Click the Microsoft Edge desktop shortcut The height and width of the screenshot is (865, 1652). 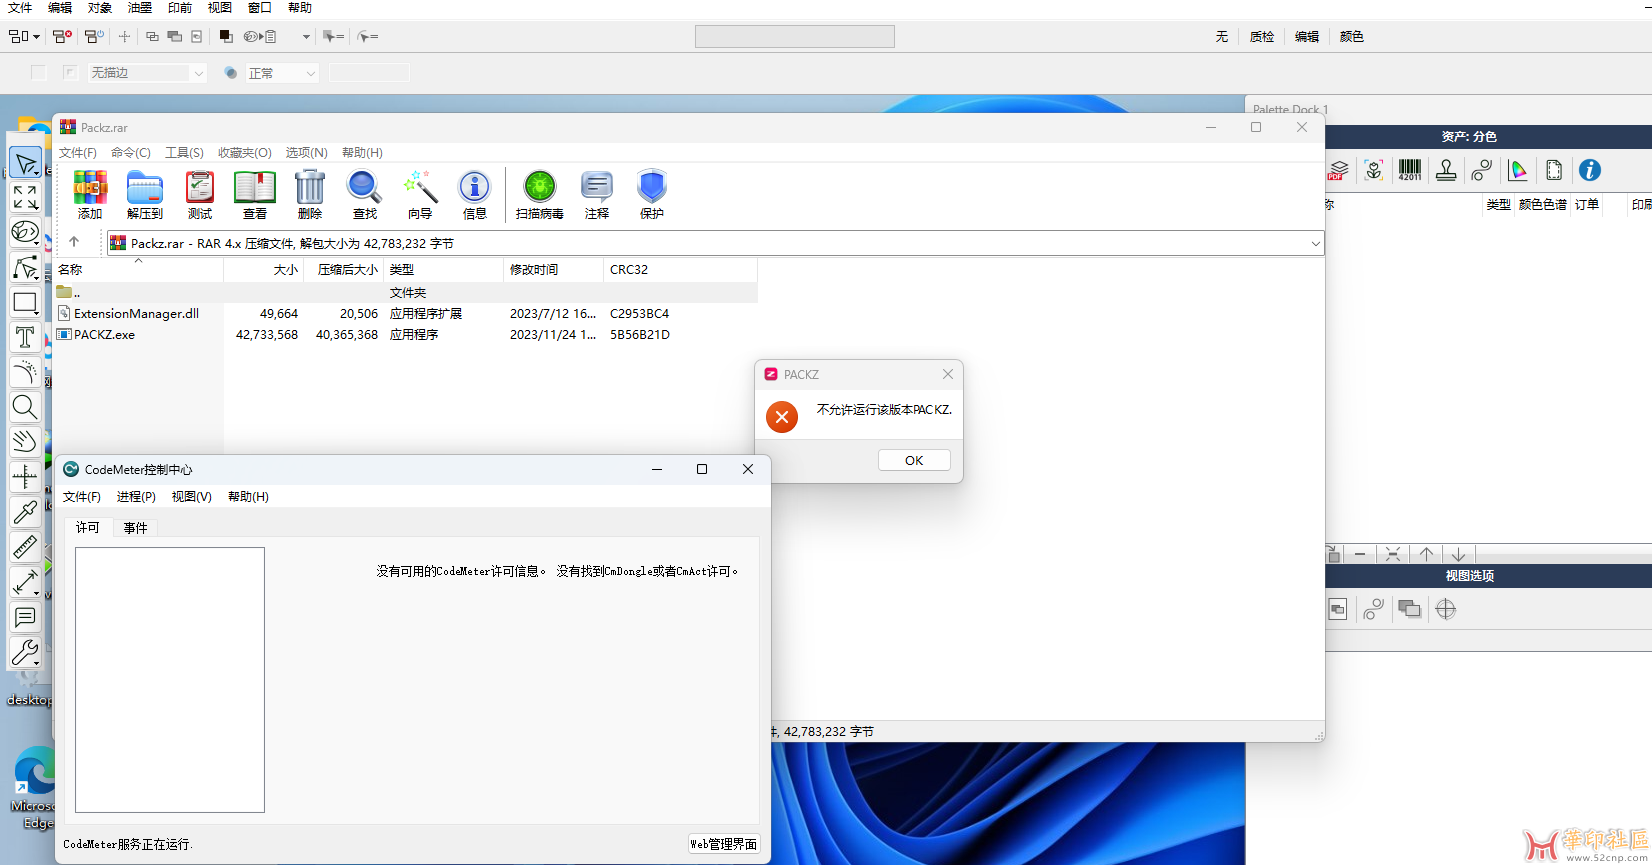point(34,789)
